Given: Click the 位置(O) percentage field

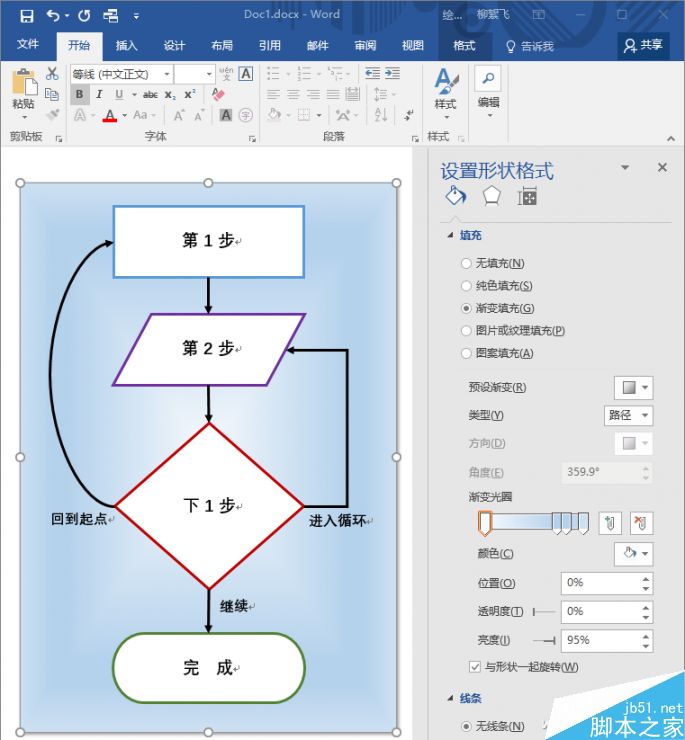Looking at the screenshot, I should pos(601,583).
